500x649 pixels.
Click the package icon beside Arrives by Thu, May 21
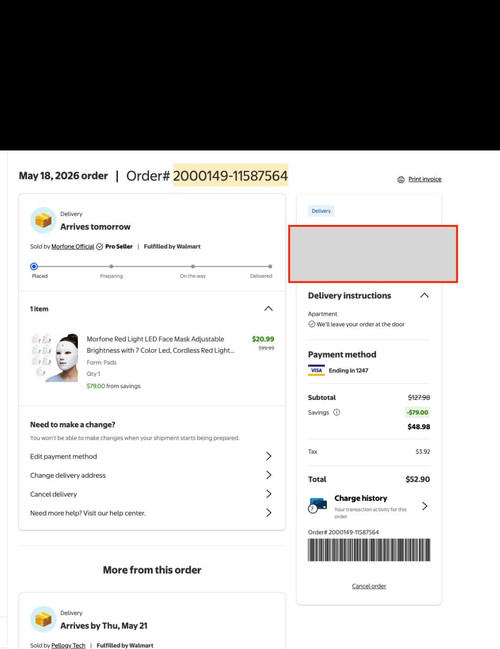tap(43, 619)
